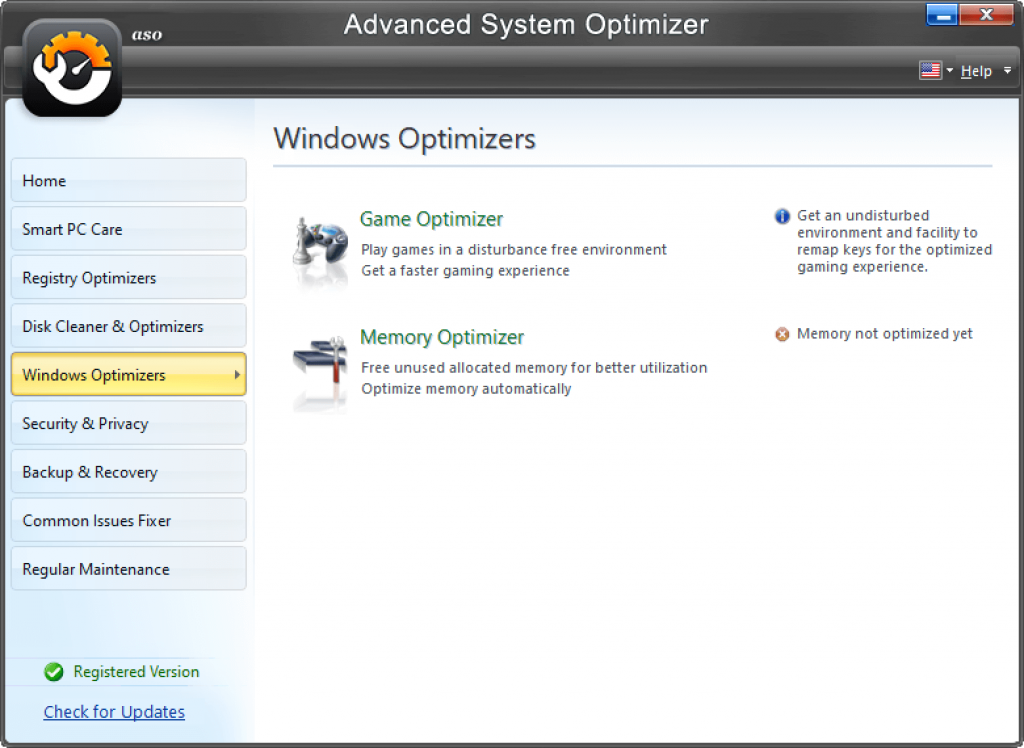This screenshot has height=748, width=1024.
Task: Launch Game Optimizer via its title link
Action: [431, 219]
